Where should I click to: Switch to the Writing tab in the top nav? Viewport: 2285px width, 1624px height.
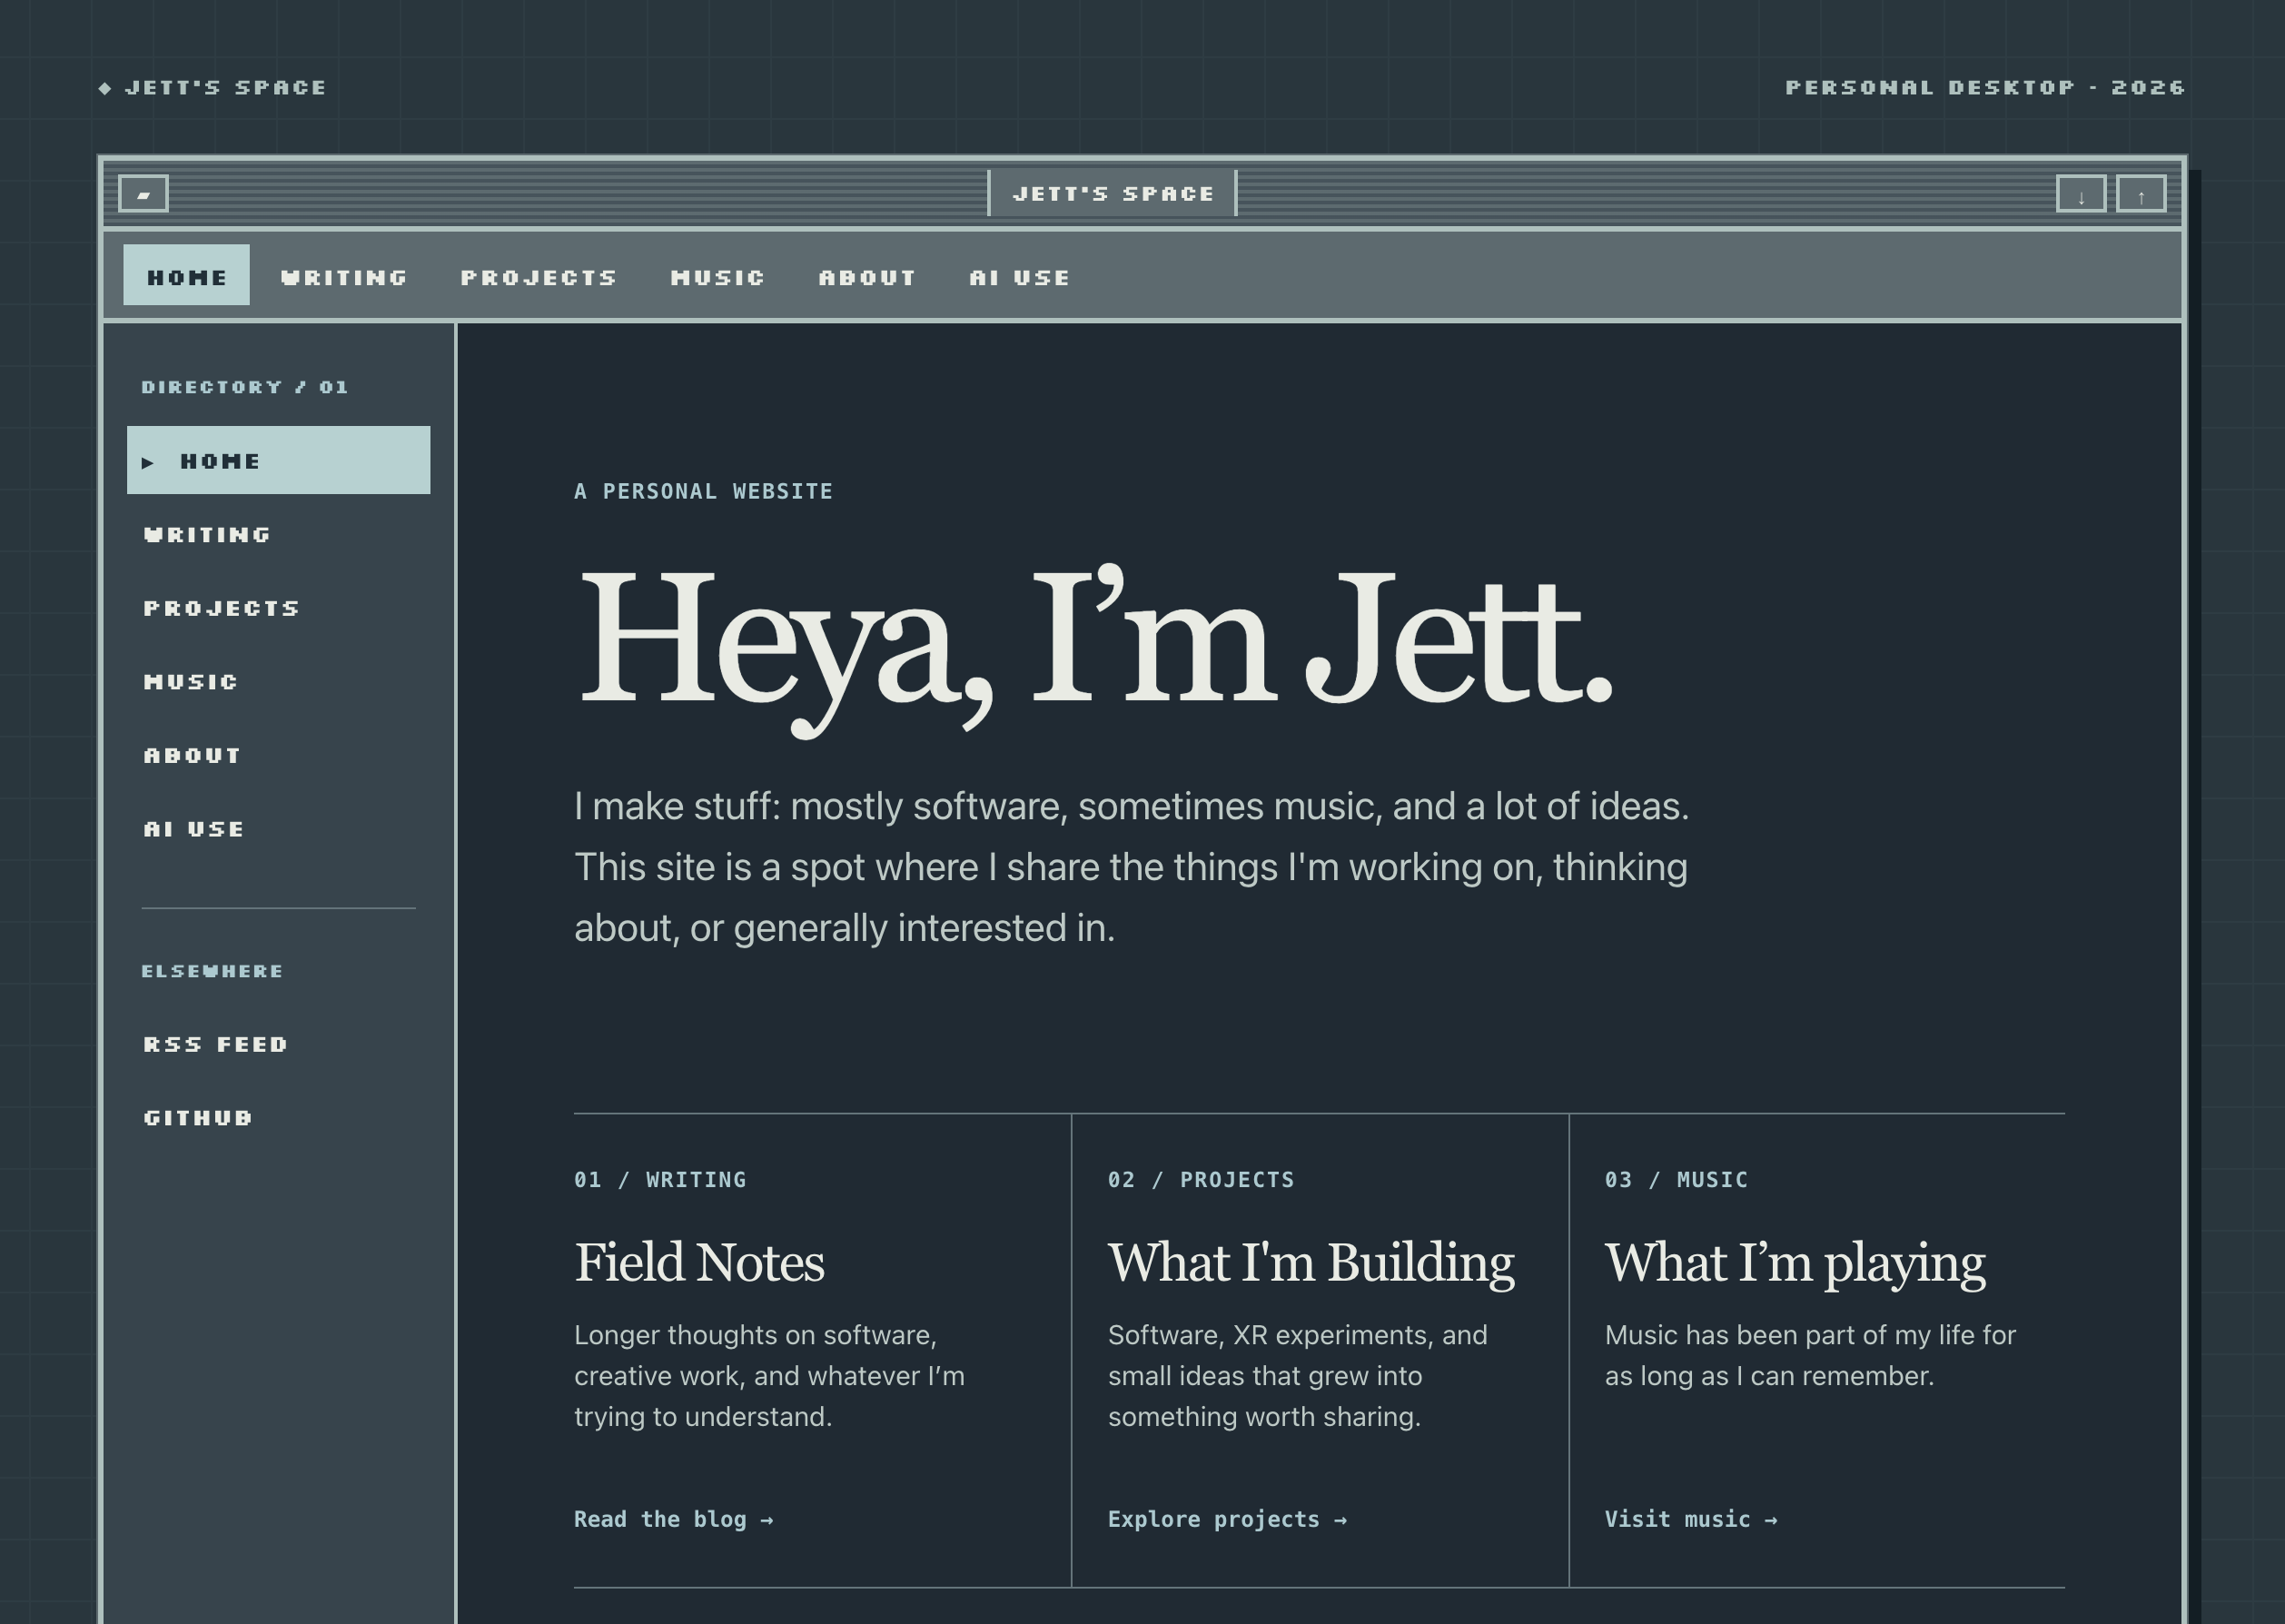(x=344, y=277)
